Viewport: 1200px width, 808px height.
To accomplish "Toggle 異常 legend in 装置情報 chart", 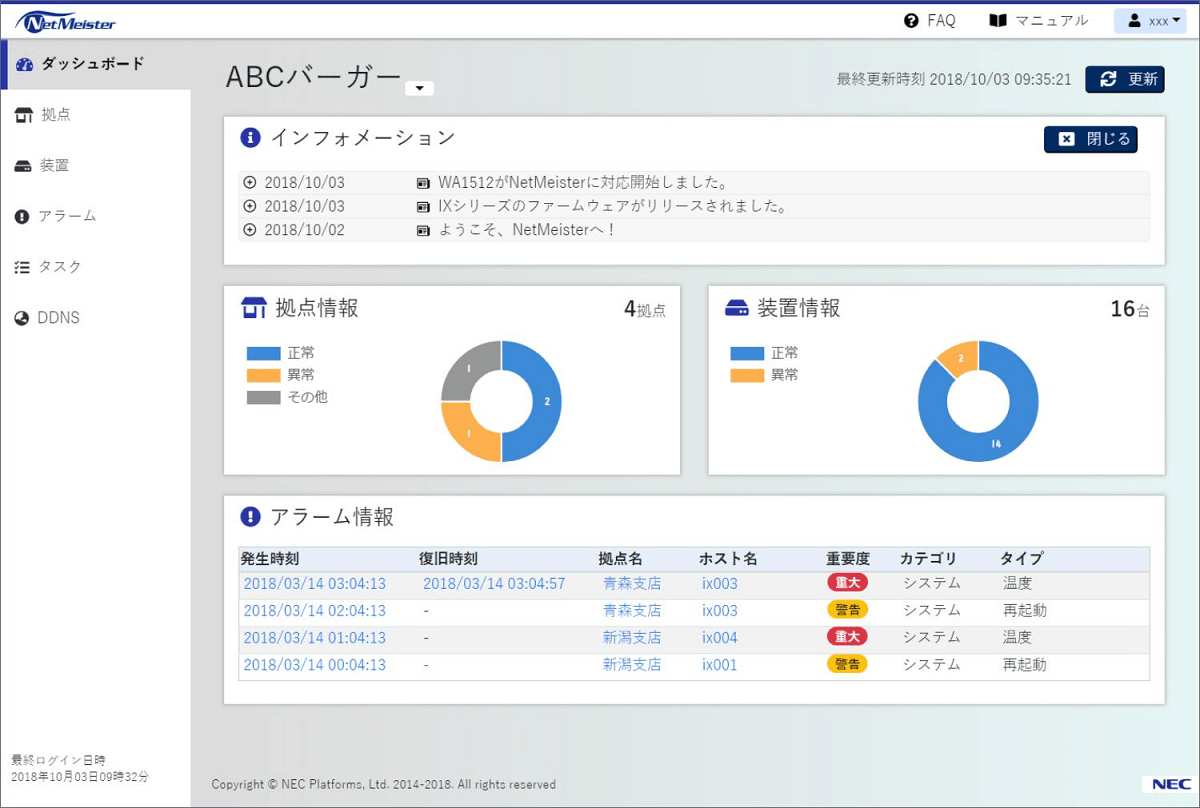I will pos(747,375).
